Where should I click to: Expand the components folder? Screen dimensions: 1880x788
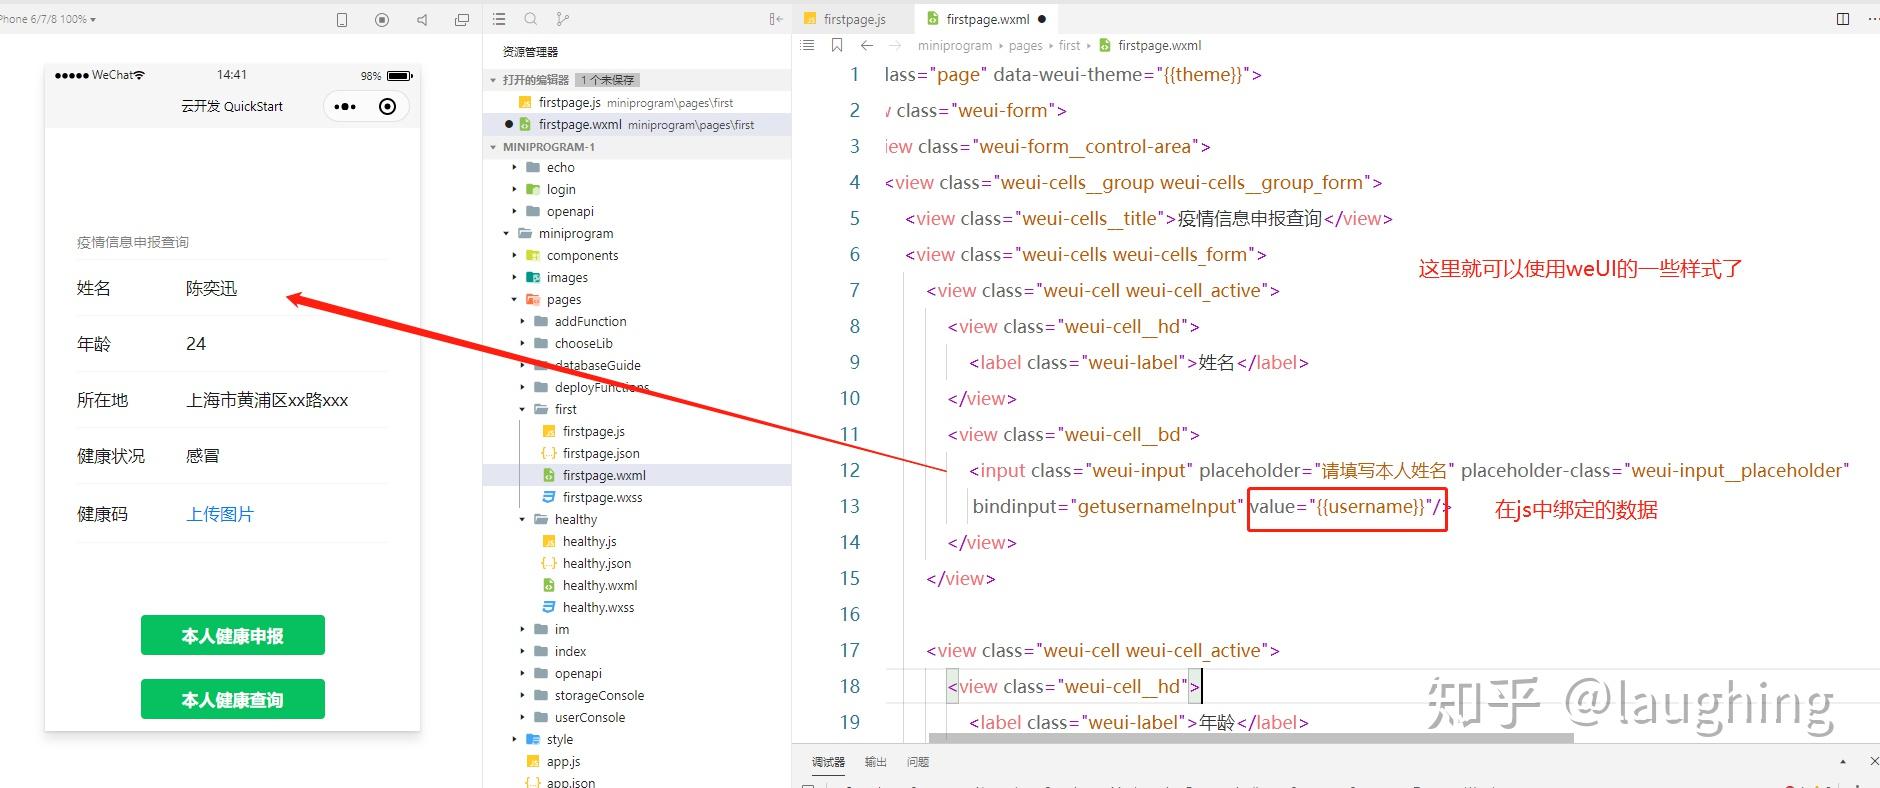click(581, 255)
